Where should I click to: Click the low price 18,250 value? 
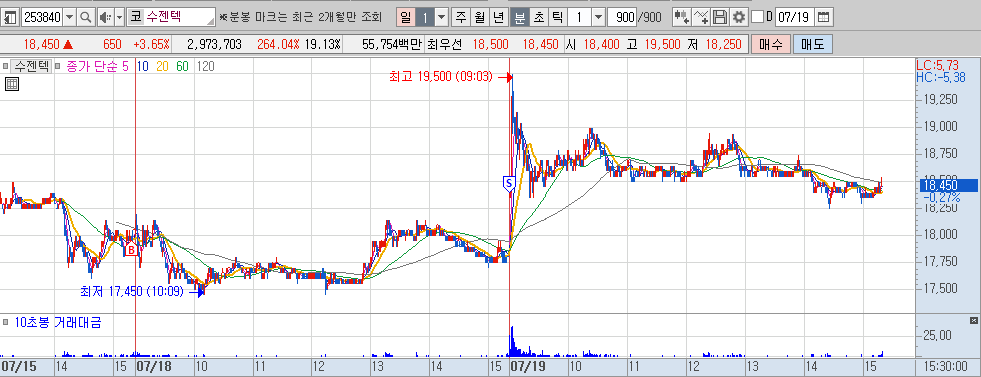tap(723, 44)
